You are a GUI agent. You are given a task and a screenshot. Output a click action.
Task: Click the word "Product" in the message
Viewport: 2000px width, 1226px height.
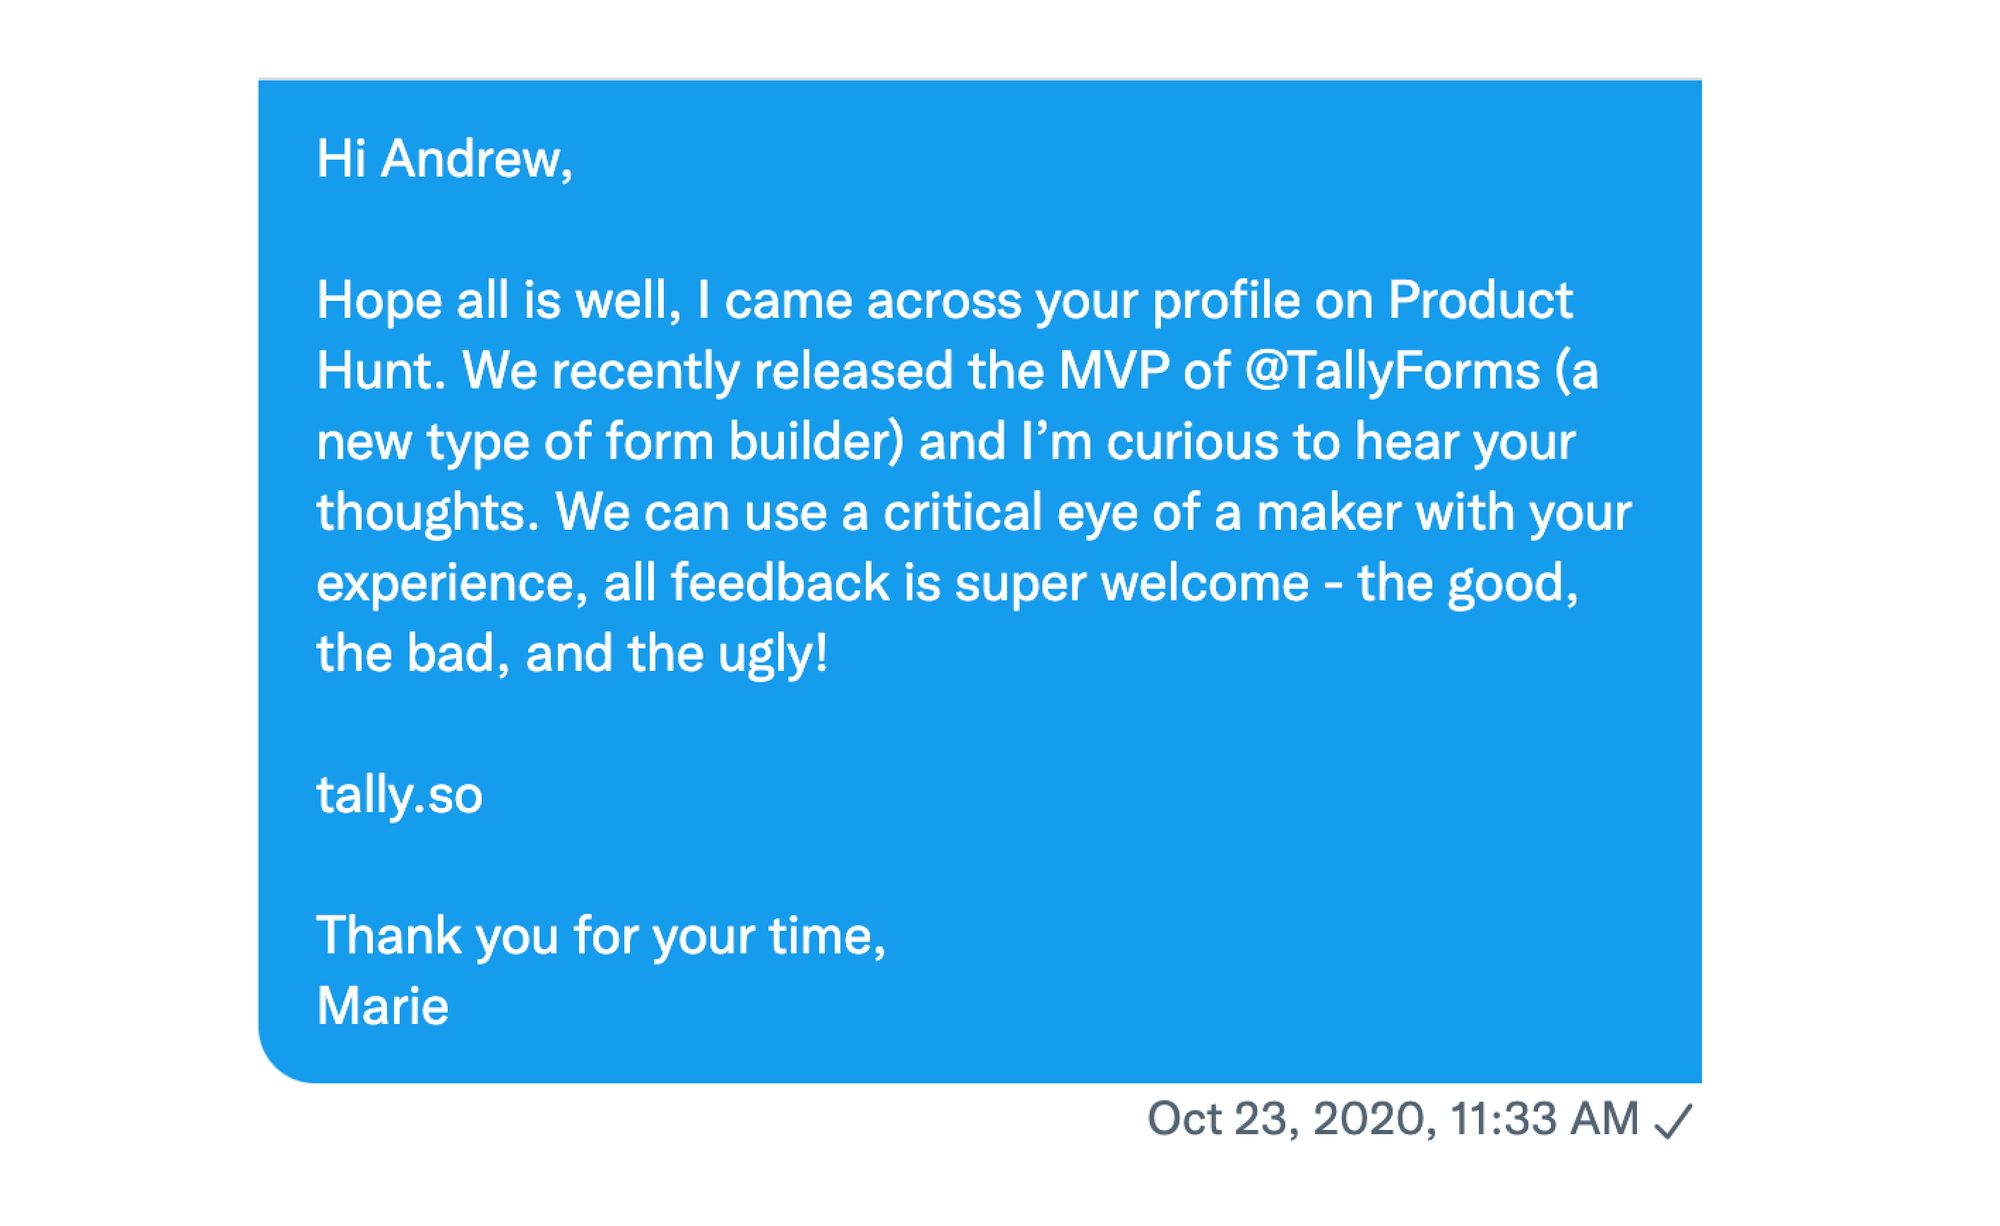click(x=1480, y=300)
